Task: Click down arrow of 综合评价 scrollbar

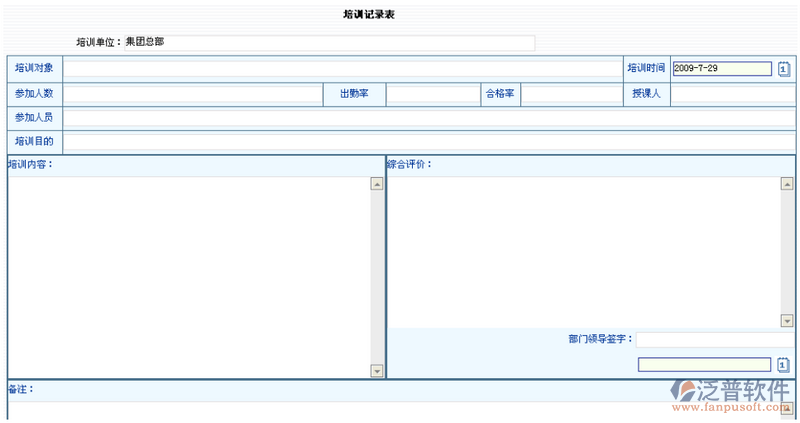Action: (787, 320)
